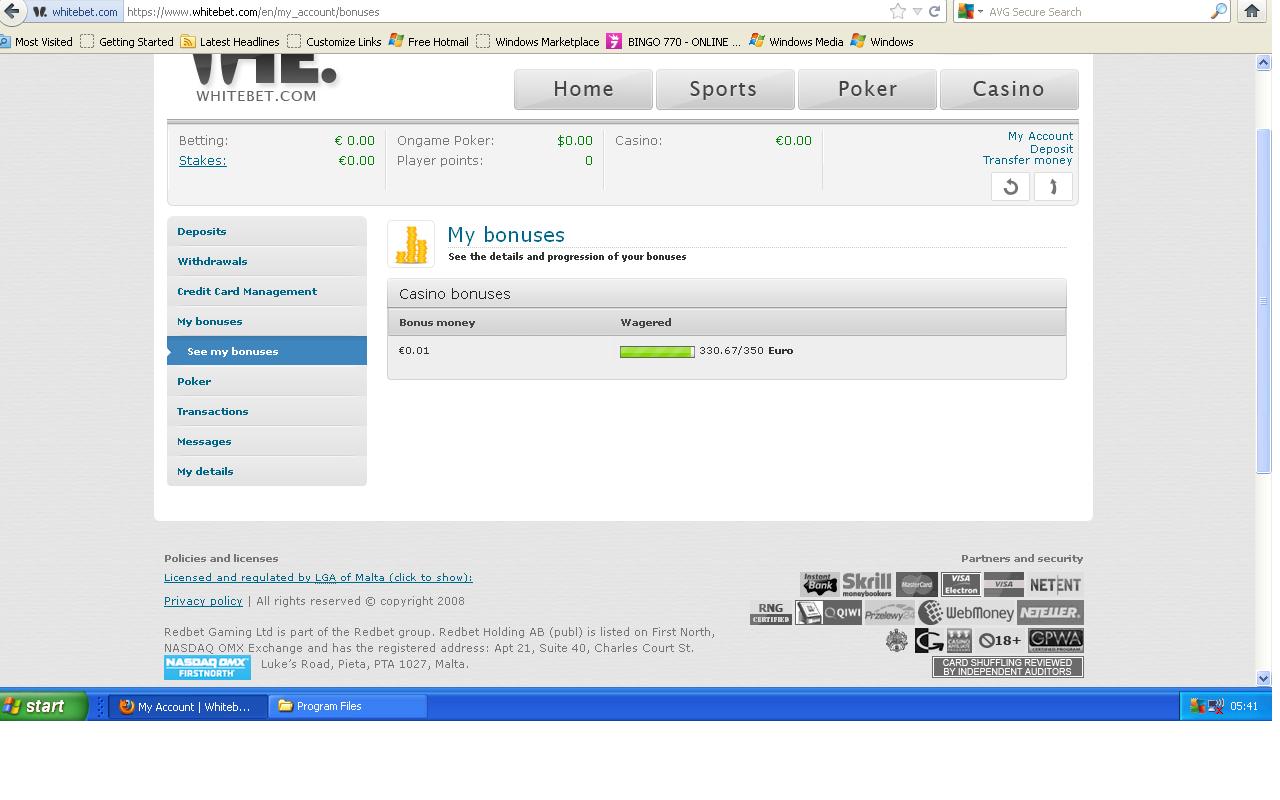1280x800 pixels.
Task: Click inside the AVG Secure Search field
Action: pos(1097,12)
